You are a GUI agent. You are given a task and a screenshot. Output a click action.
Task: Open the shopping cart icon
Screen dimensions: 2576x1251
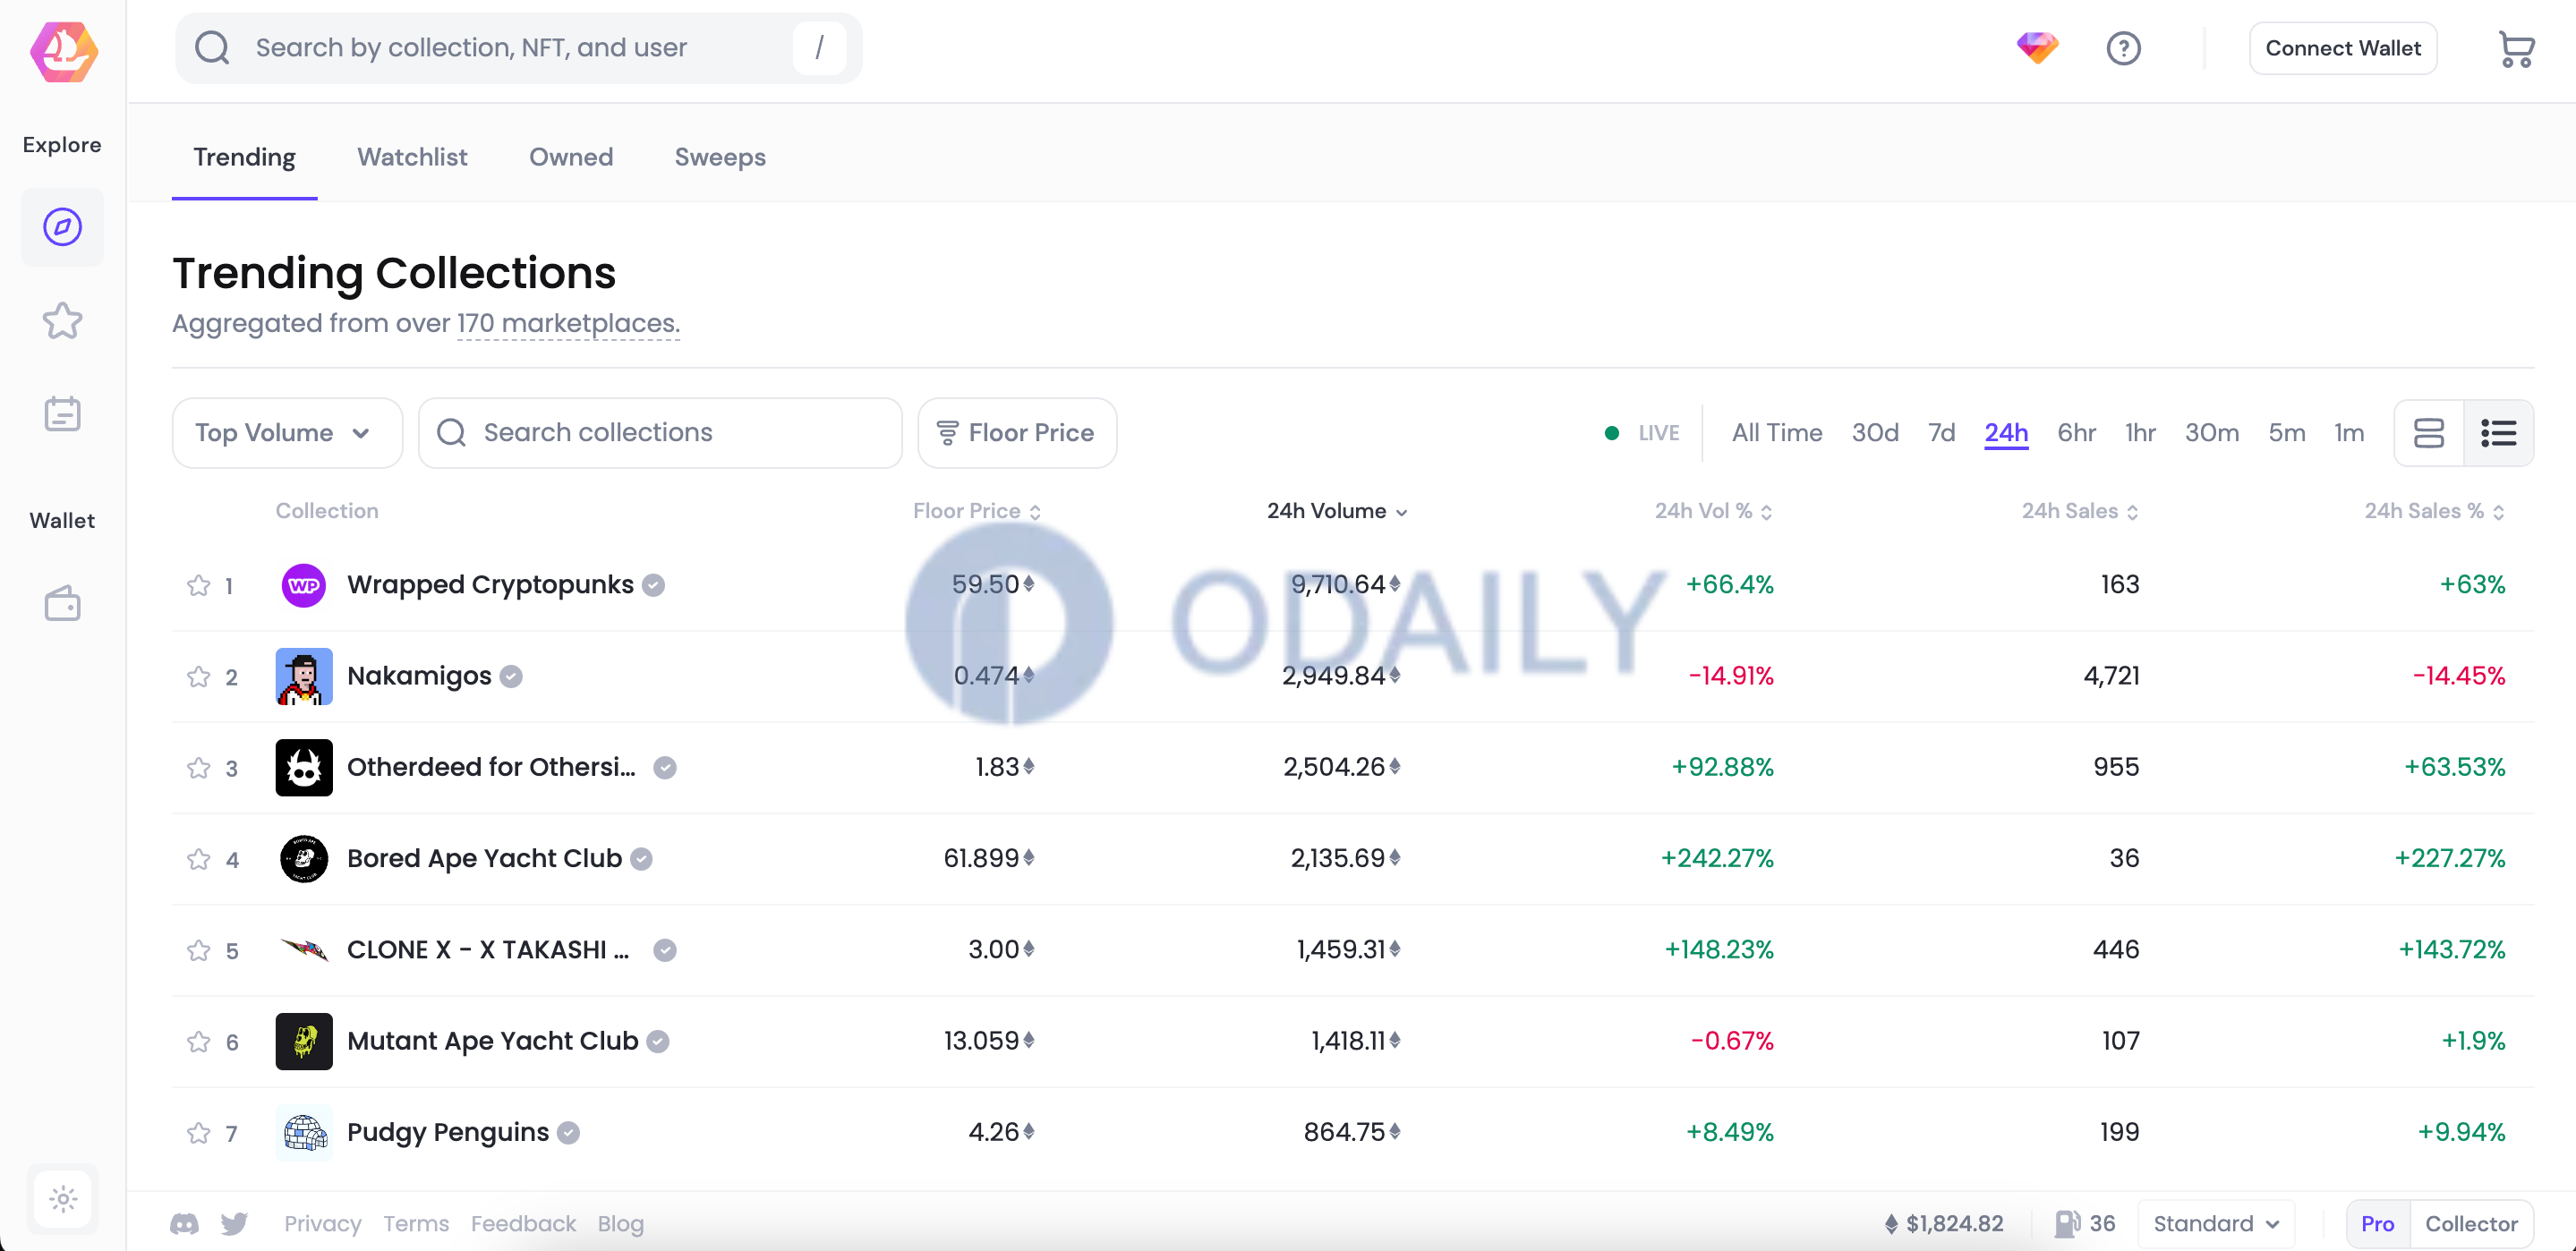[x=2515, y=49]
